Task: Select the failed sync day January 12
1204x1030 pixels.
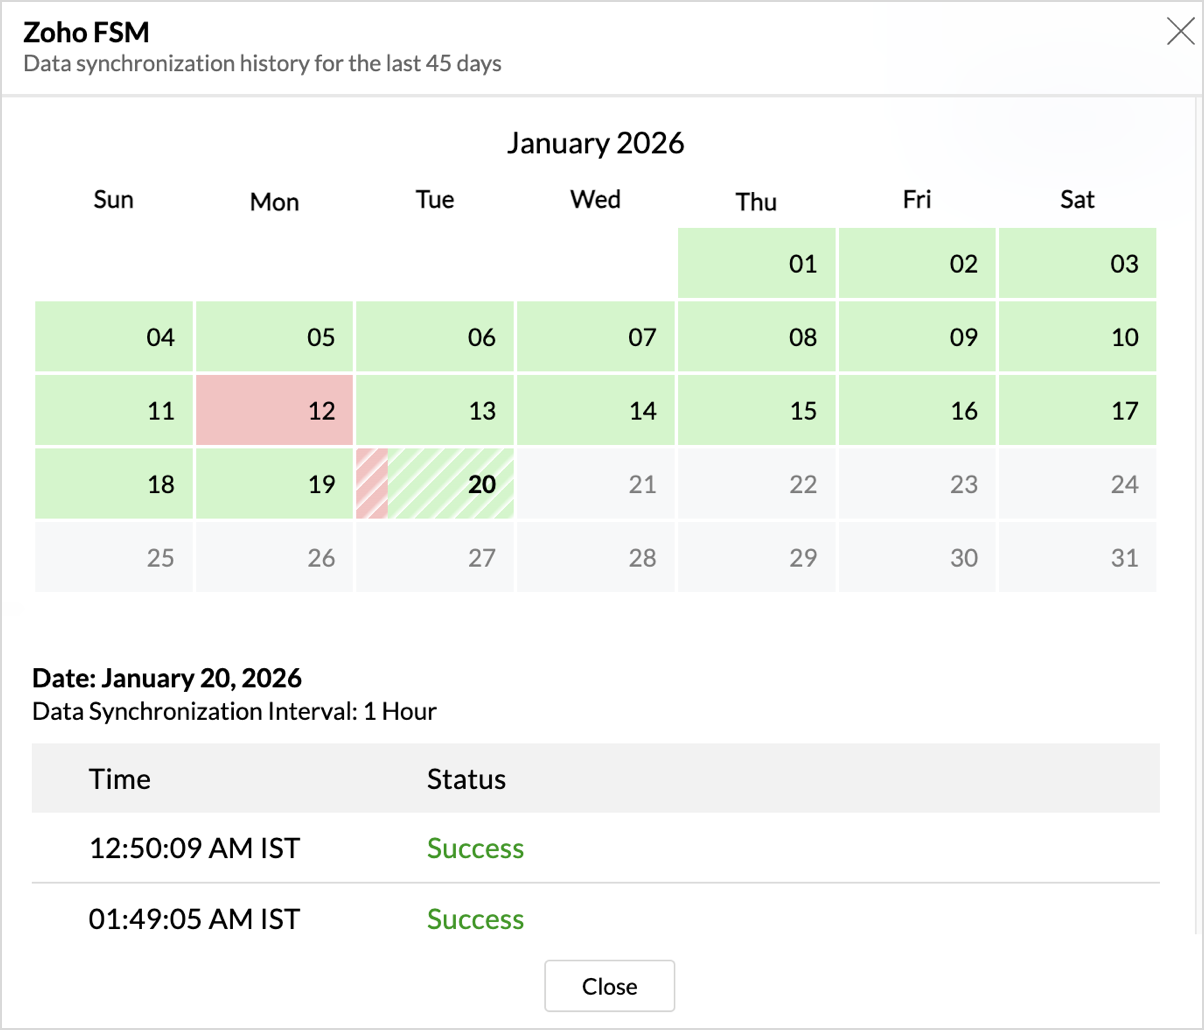Action: tap(275, 410)
